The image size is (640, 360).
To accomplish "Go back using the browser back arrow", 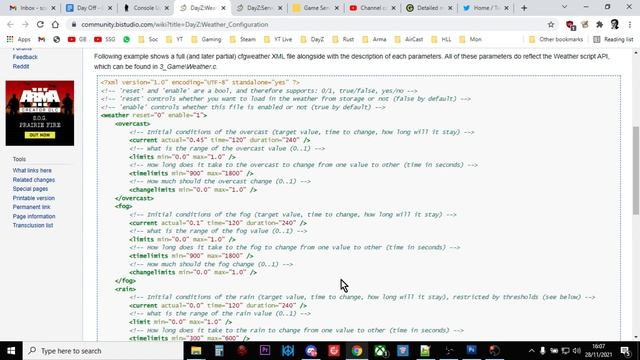I will 11,24.
